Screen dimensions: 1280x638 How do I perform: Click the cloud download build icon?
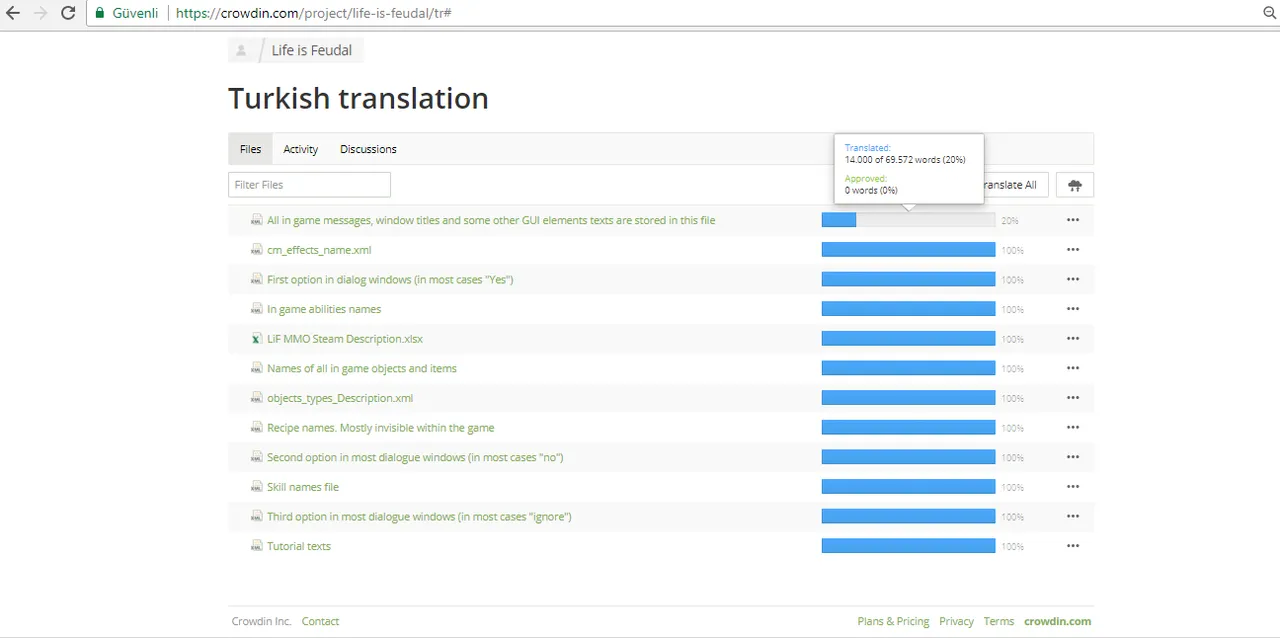click(x=1075, y=185)
